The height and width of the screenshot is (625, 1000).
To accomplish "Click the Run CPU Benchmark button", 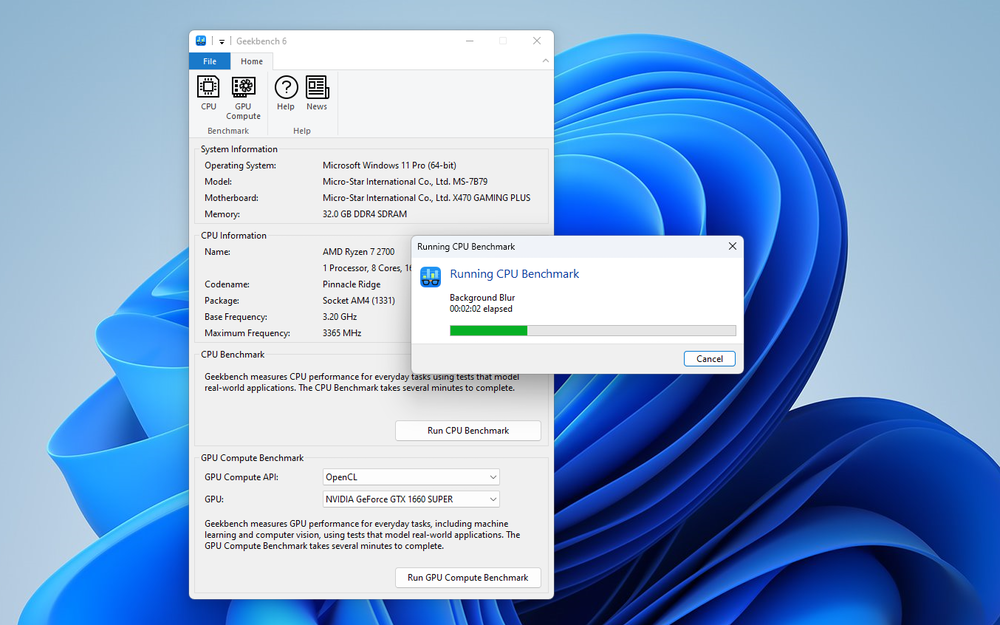I will (468, 431).
